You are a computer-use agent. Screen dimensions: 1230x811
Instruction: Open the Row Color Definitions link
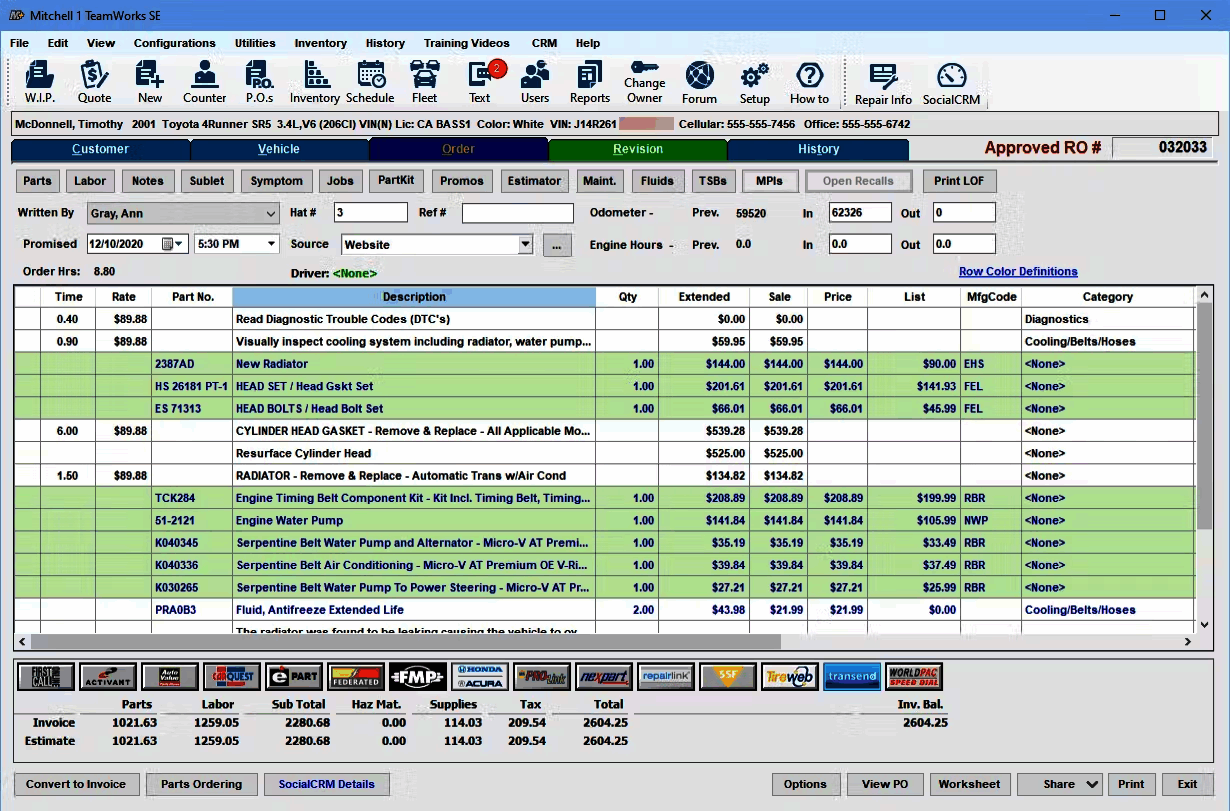1018,272
